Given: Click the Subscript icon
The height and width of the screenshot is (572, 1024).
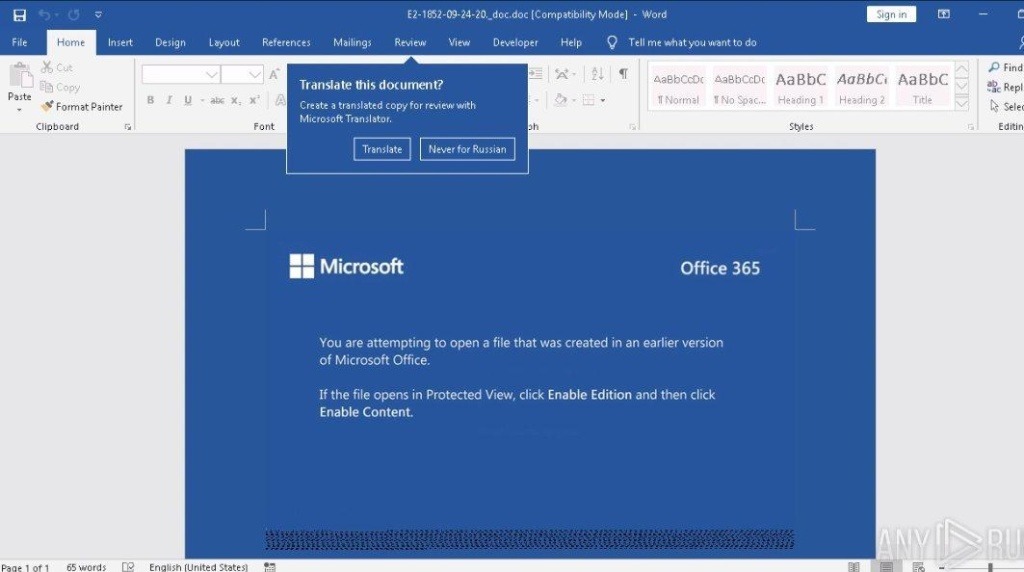Looking at the screenshot, I should [236, 100].
